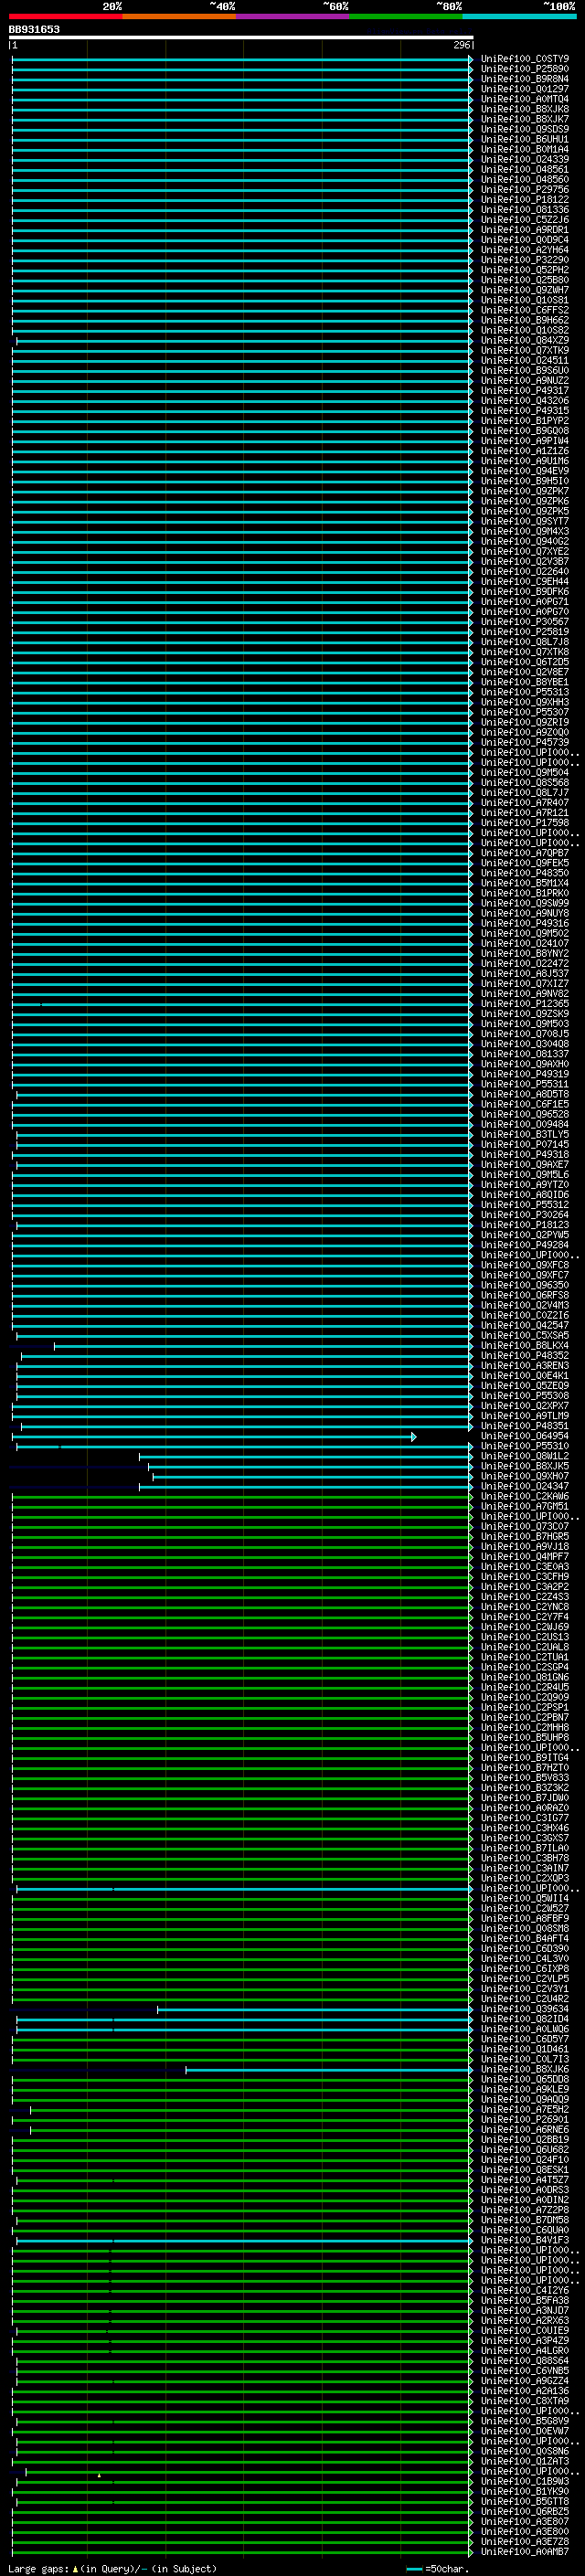Open hit UniRef100_B1PYP2
This screenshot has height=2576, width=585.
525,421
